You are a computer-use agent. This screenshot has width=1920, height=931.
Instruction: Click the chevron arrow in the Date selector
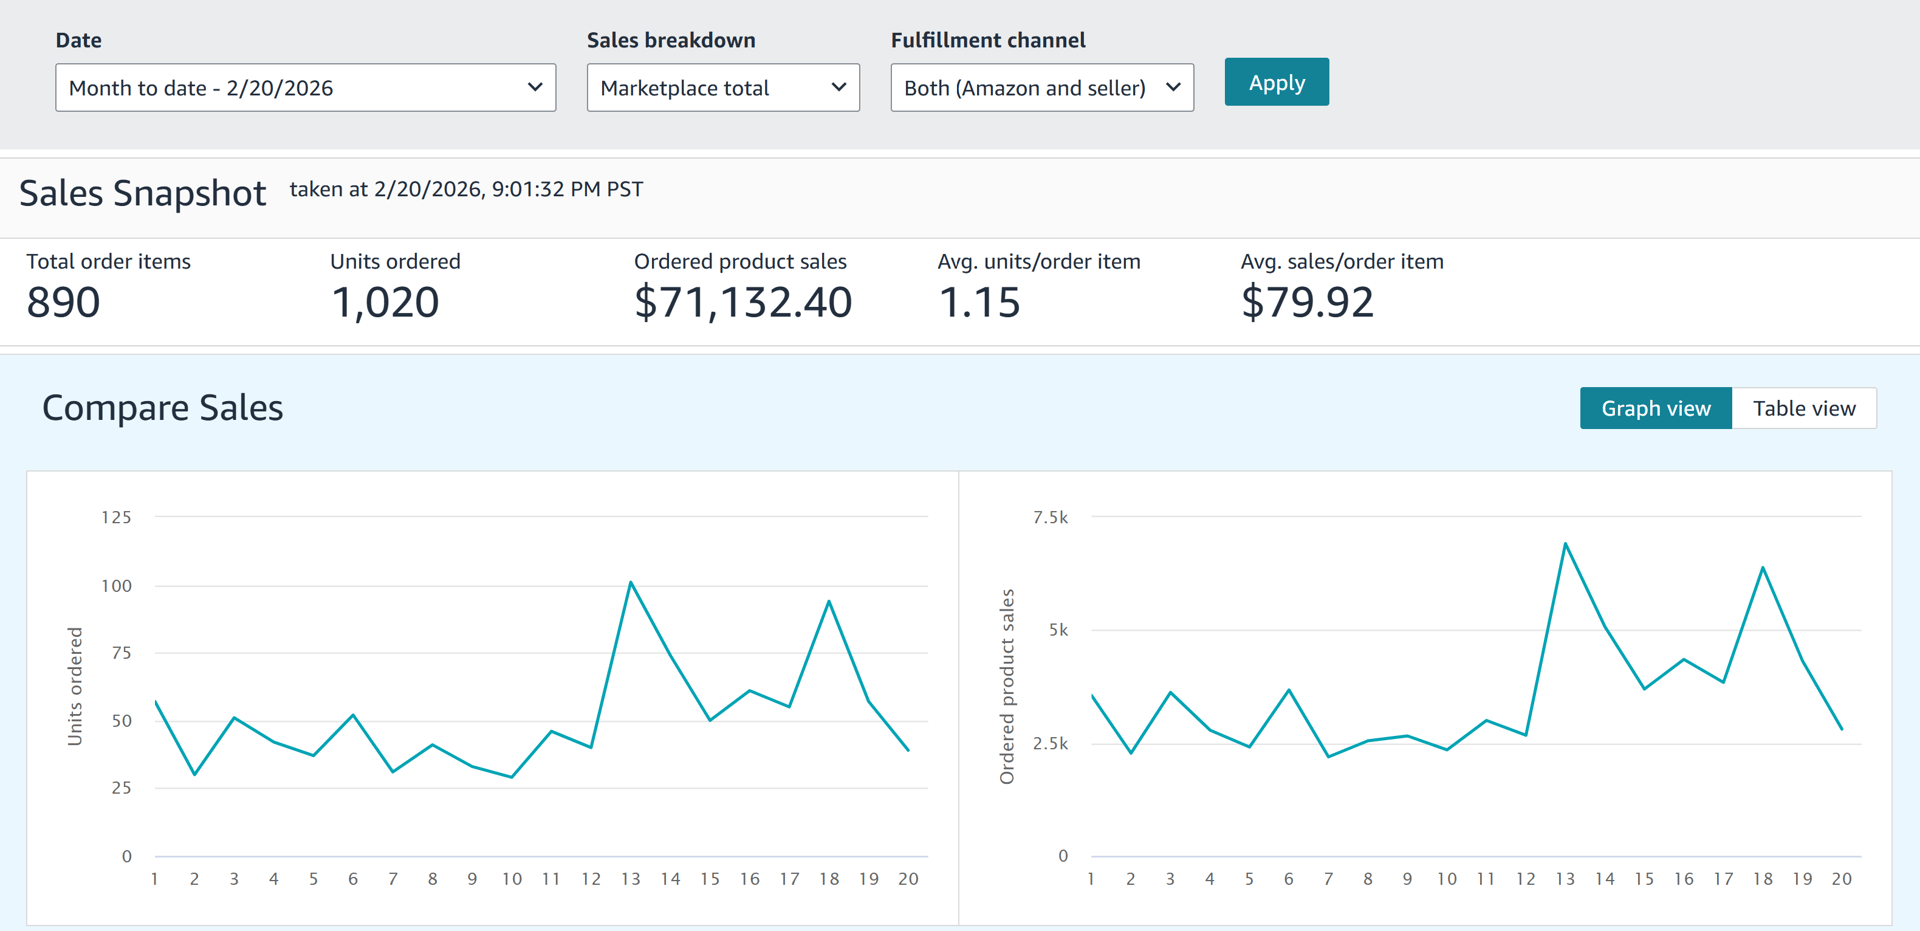click(535, 87)
